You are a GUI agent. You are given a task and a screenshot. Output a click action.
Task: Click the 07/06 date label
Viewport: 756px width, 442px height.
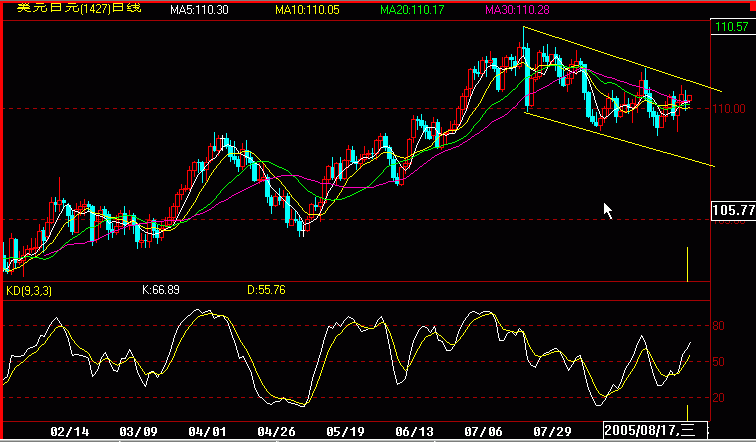point(483,431)
